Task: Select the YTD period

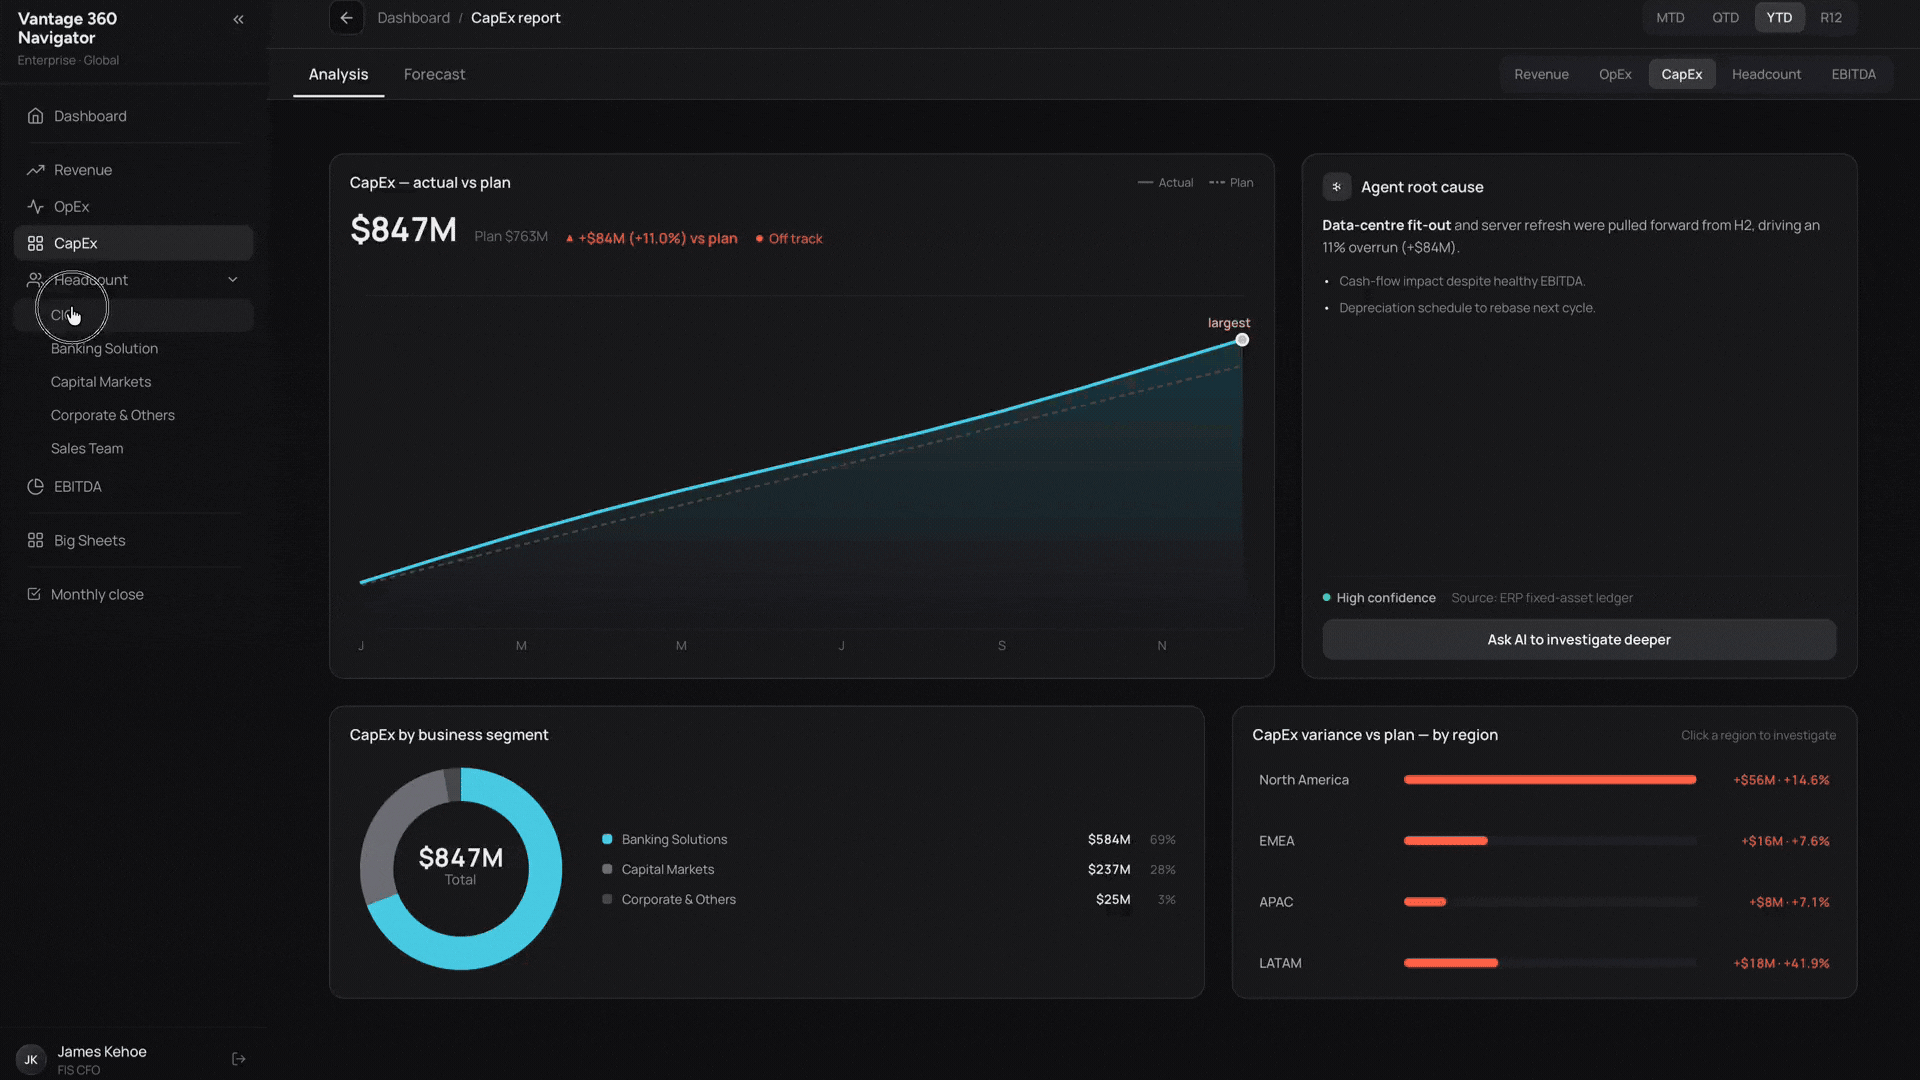Action: point(1779,18)
